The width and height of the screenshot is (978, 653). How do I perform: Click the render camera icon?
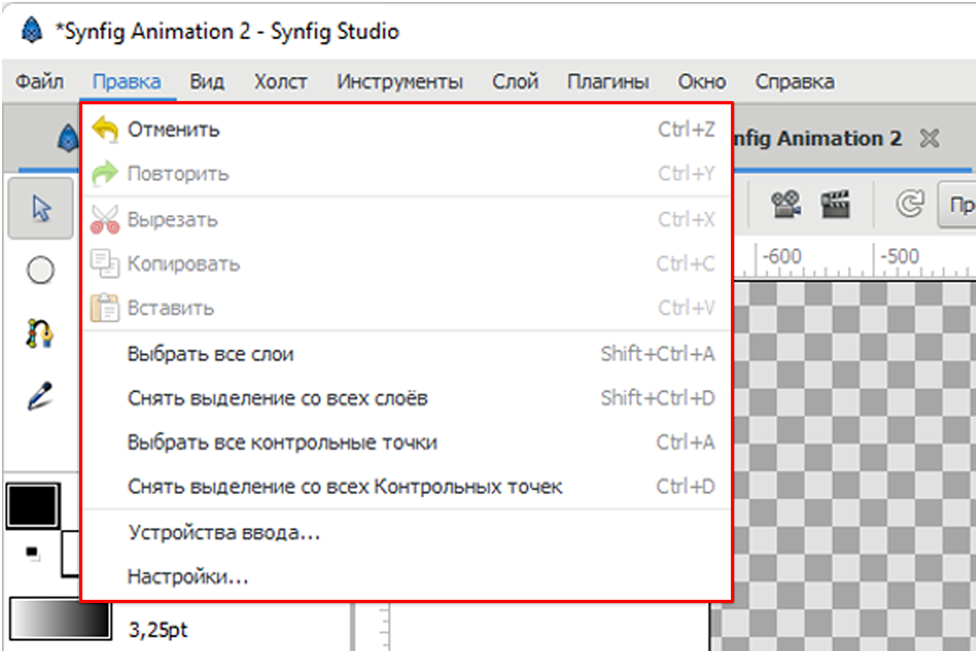pyautogui.click(x=785, y=204)
